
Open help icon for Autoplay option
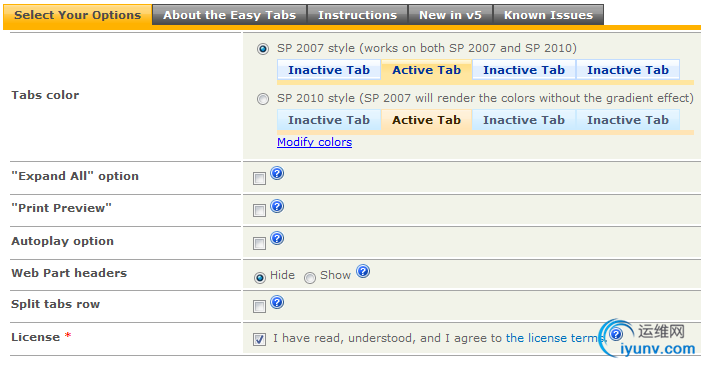click(x=277, y=238)
